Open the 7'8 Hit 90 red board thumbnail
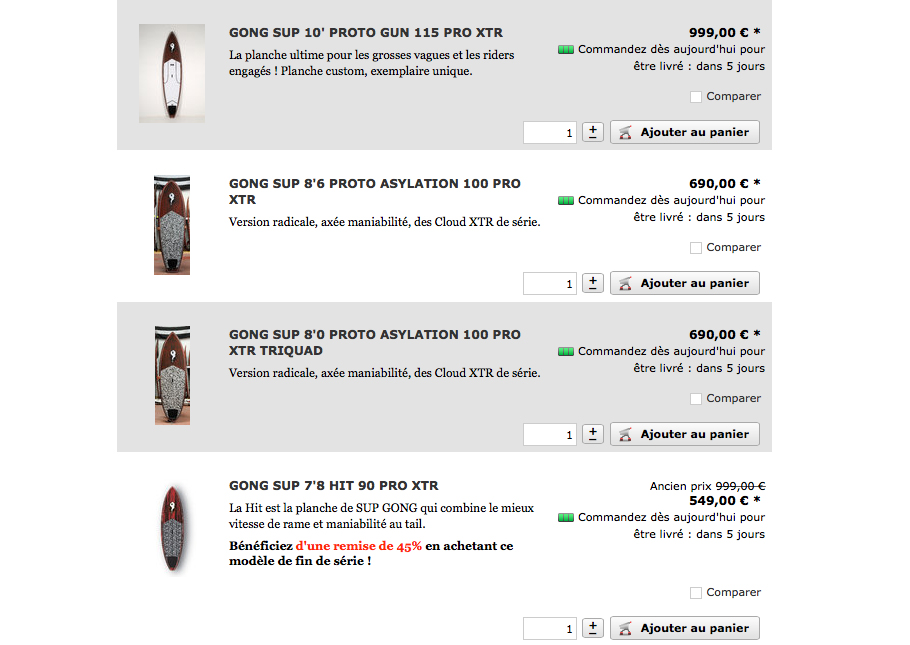This screenshot has width=910, height=645. pyautogui.click(x=172, y=528)
